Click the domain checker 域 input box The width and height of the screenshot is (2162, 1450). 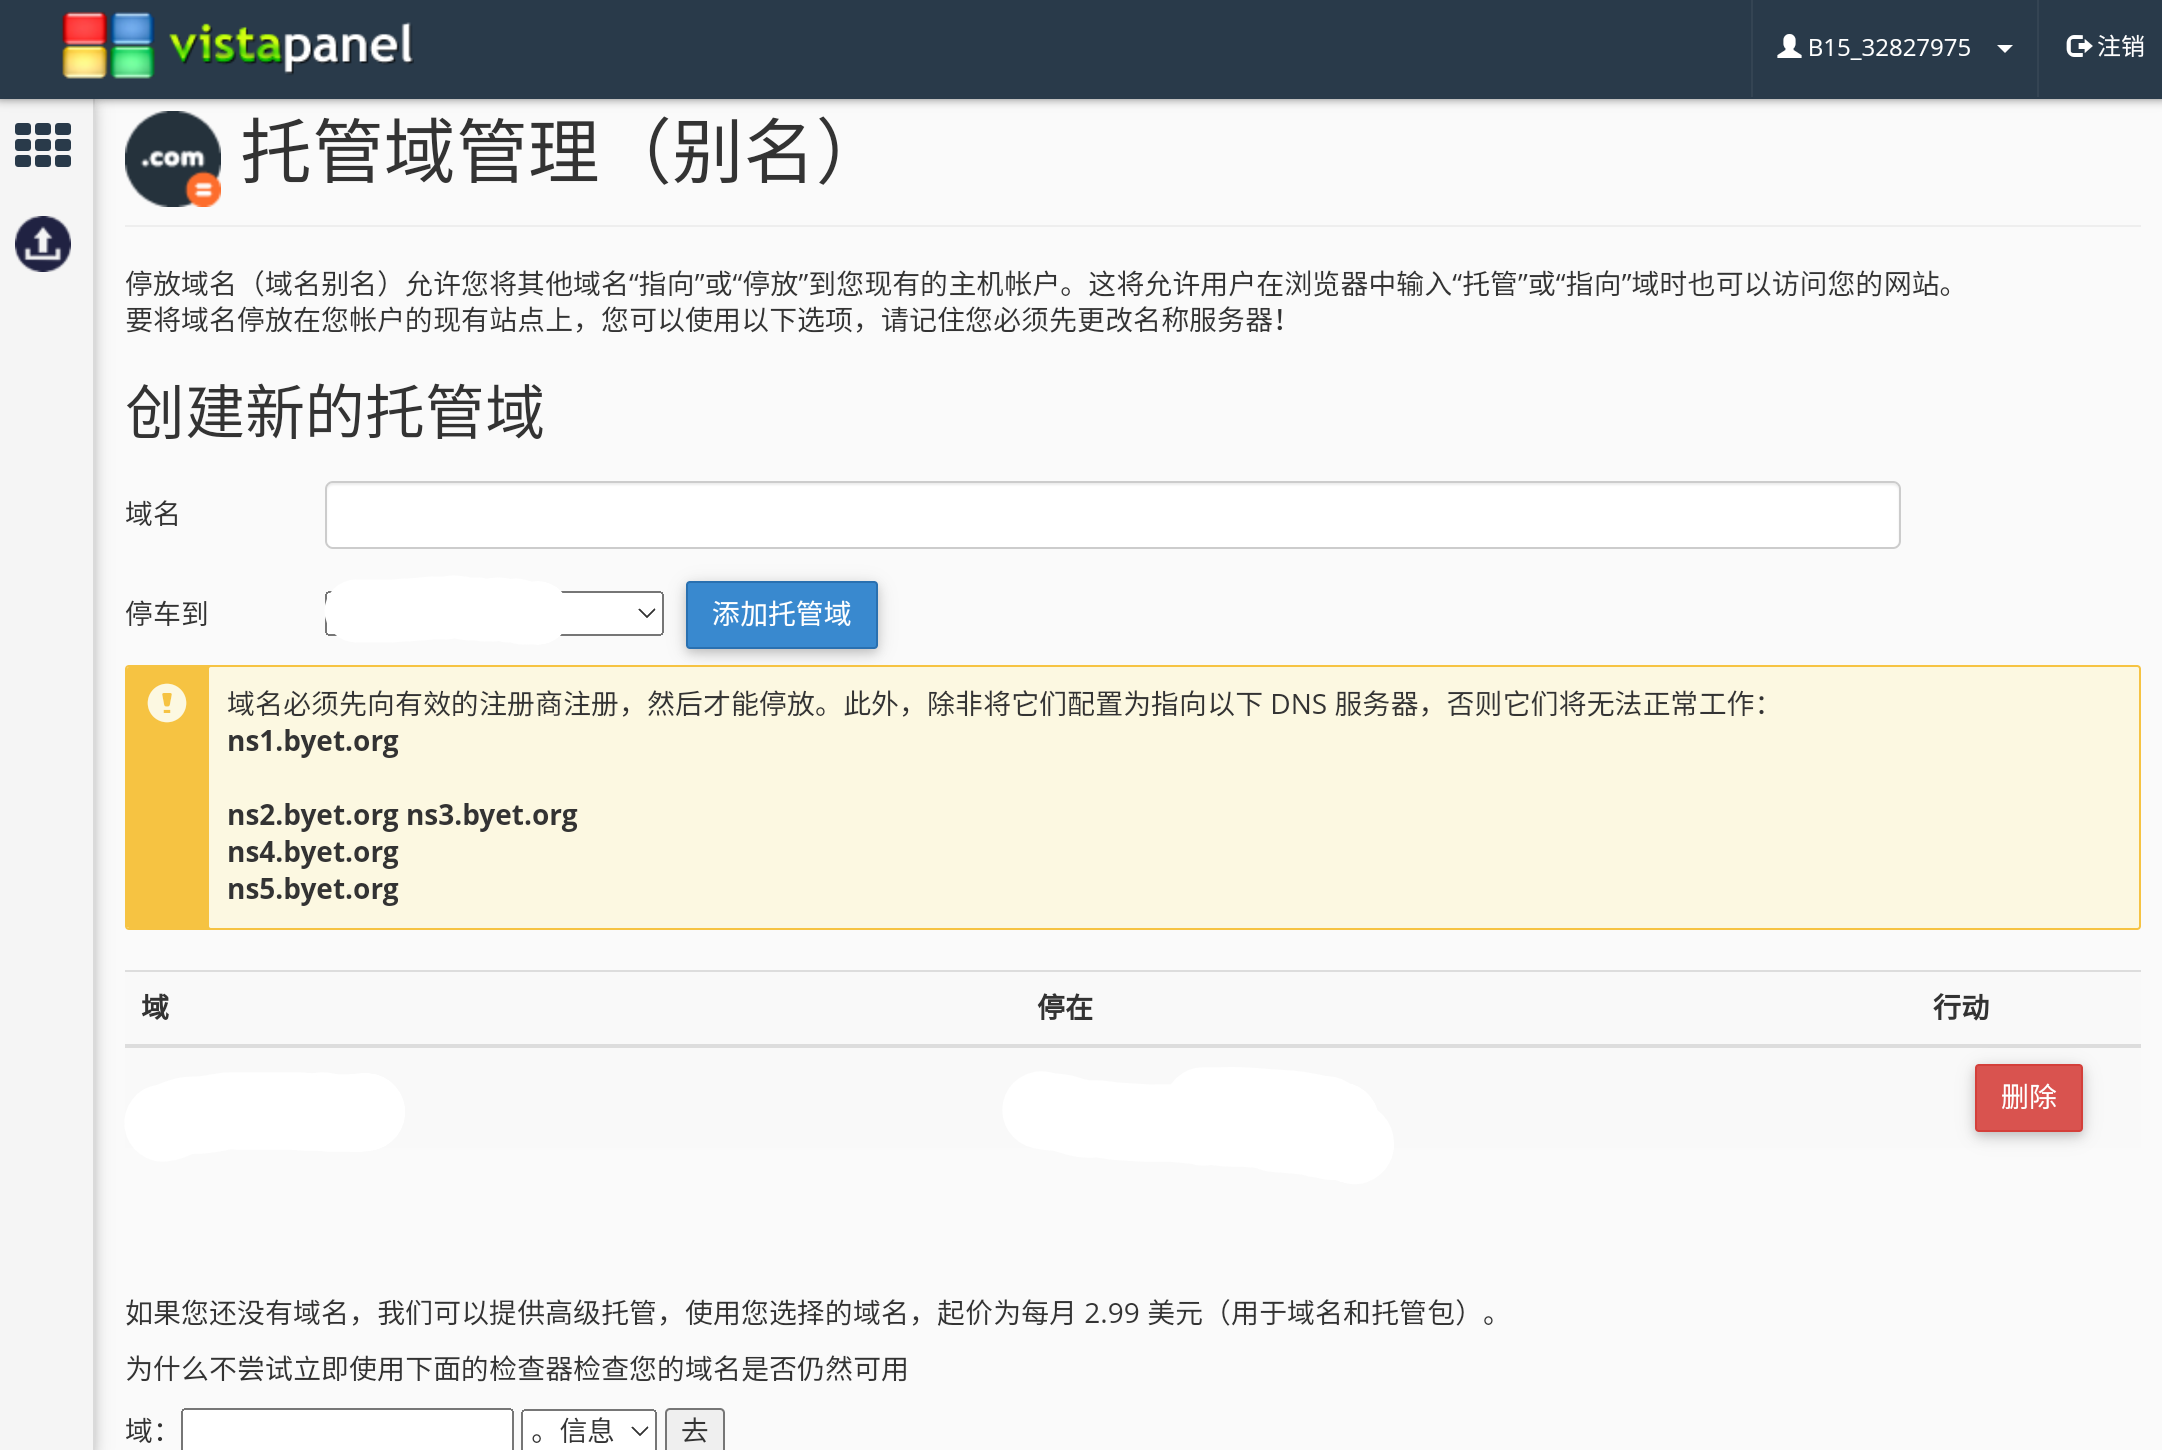[x=347, y=1431]
